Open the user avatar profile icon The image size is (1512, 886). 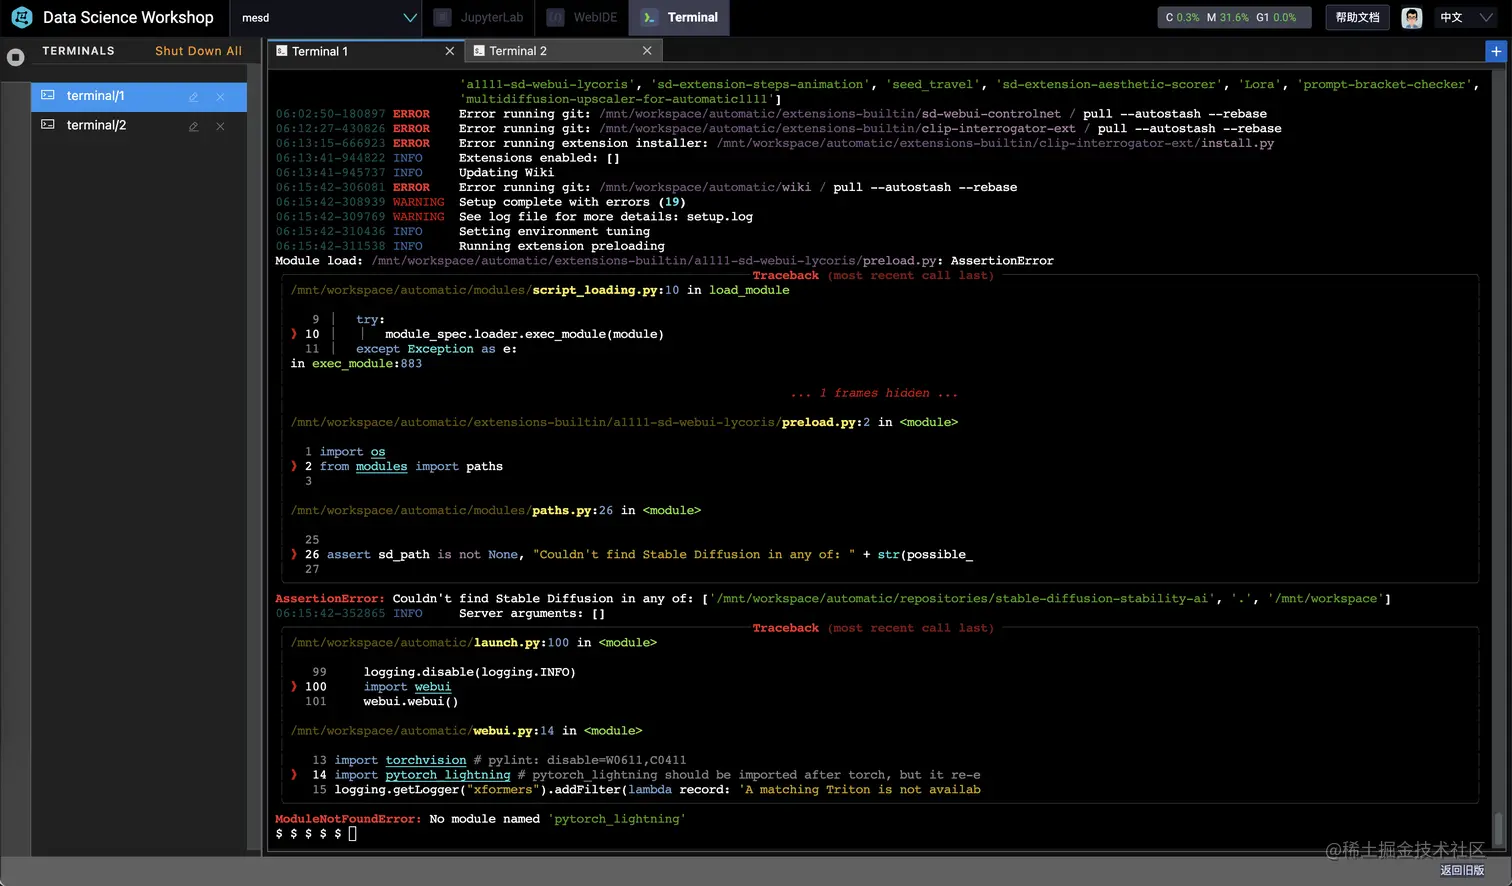pos(1411,17)
